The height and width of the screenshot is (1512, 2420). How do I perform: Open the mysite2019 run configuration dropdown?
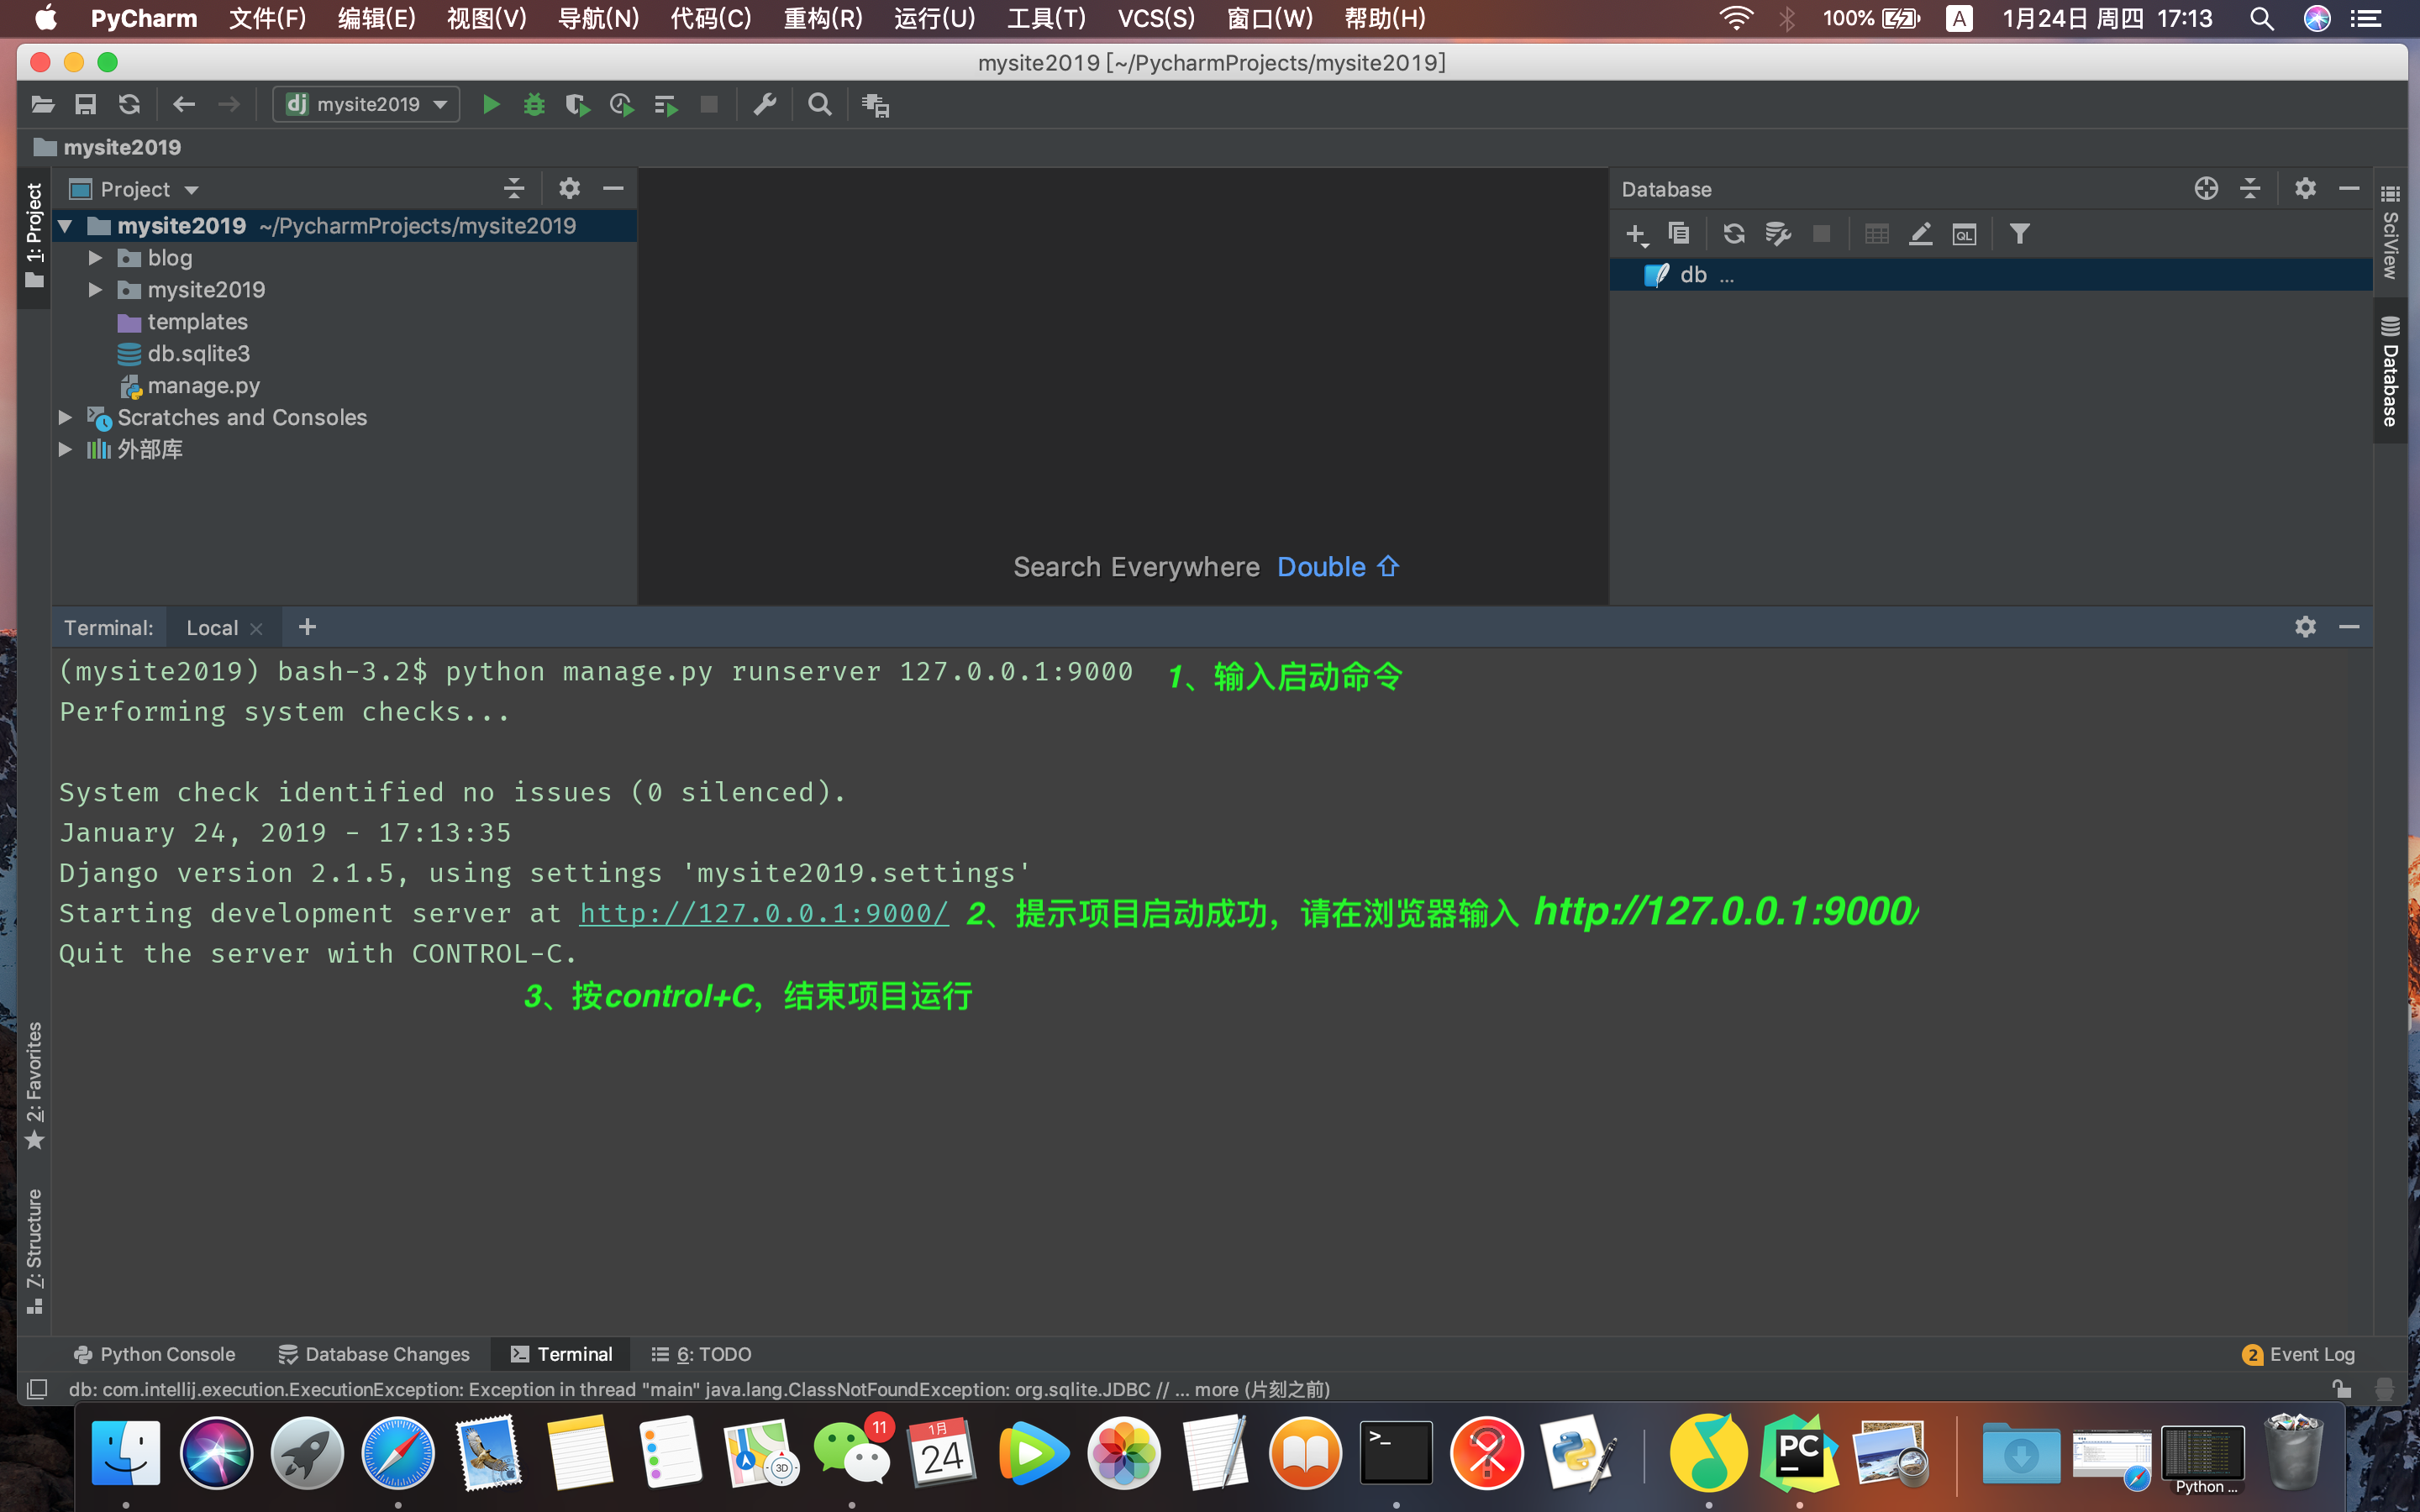point(366,104)
